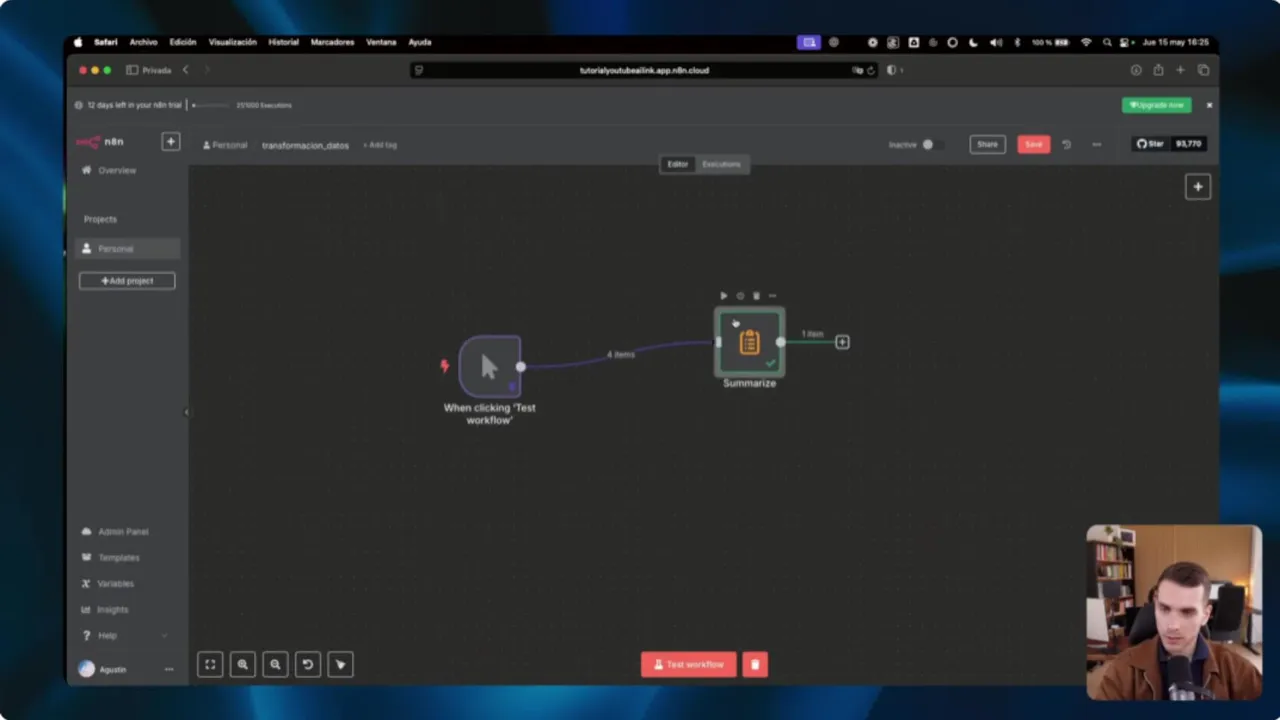The width and height of the screenshot is (1280, 720).
Task: Switch to the Executions tab
Action: coord(721,164)
